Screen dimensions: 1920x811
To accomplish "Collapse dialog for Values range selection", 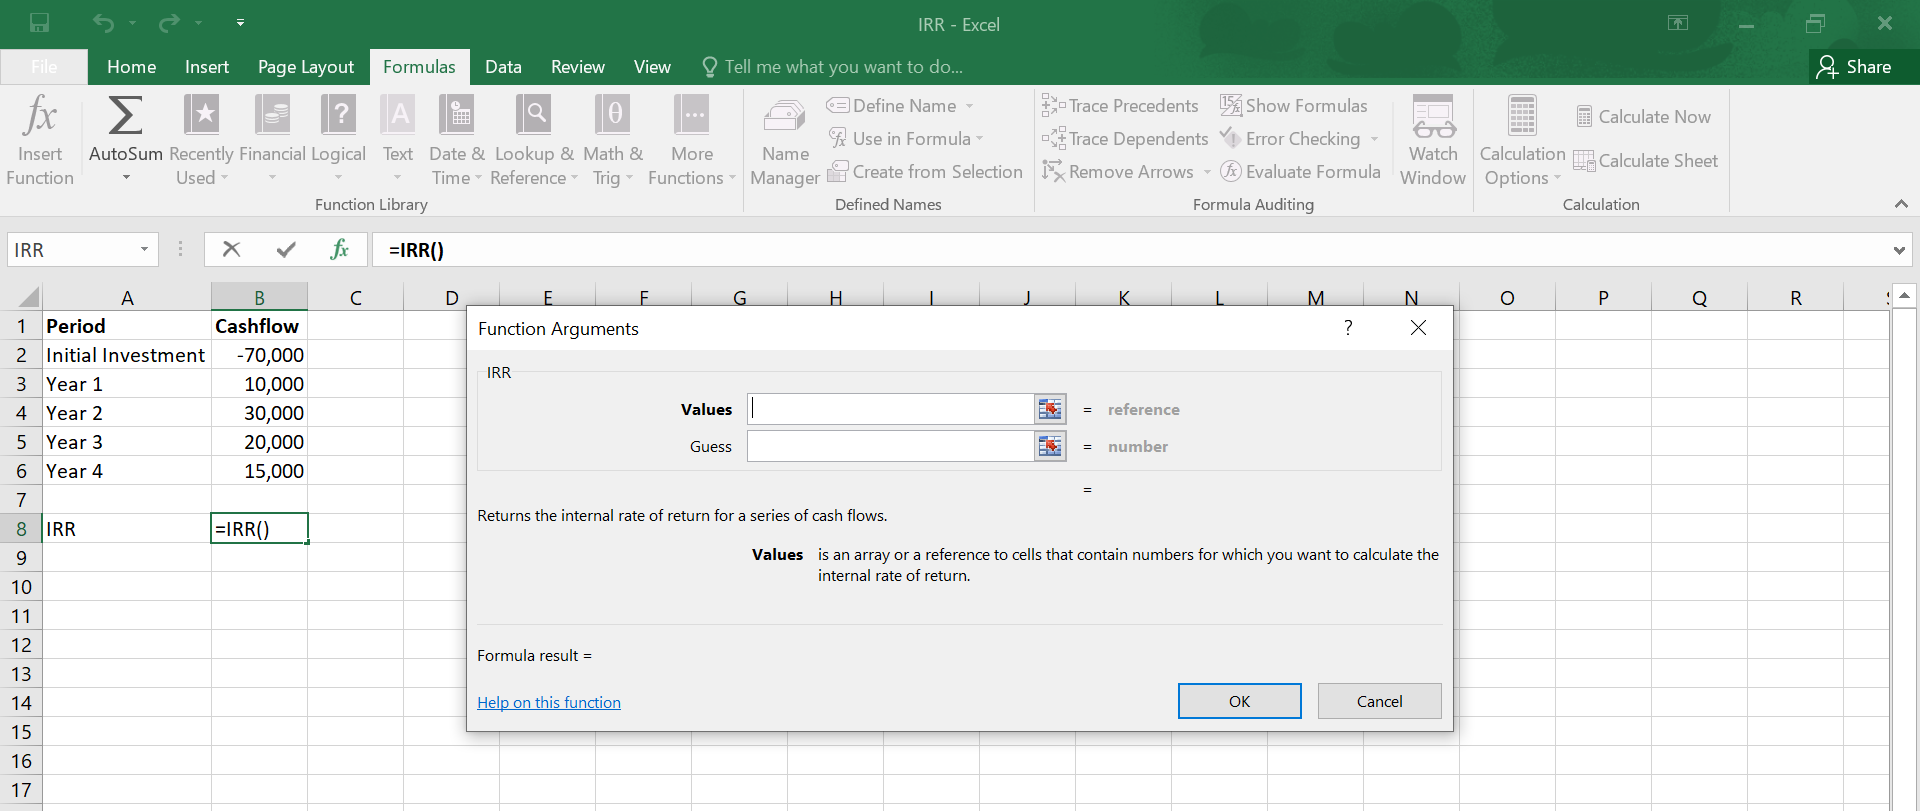I will [x=1050, y=409].
